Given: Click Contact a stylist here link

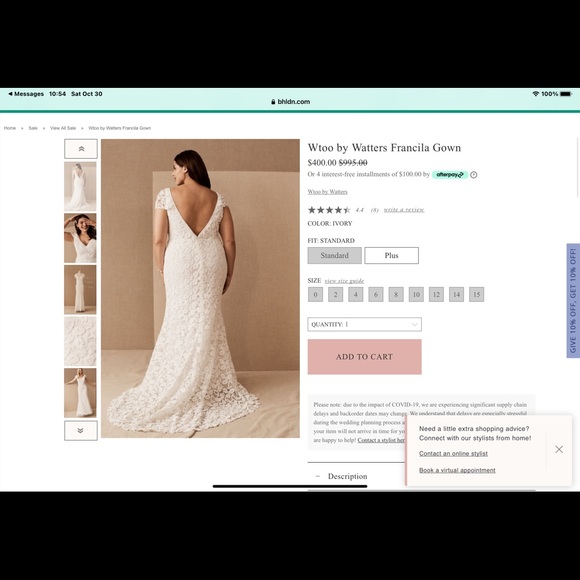Looking at the screenshot, I should point(381,440).
